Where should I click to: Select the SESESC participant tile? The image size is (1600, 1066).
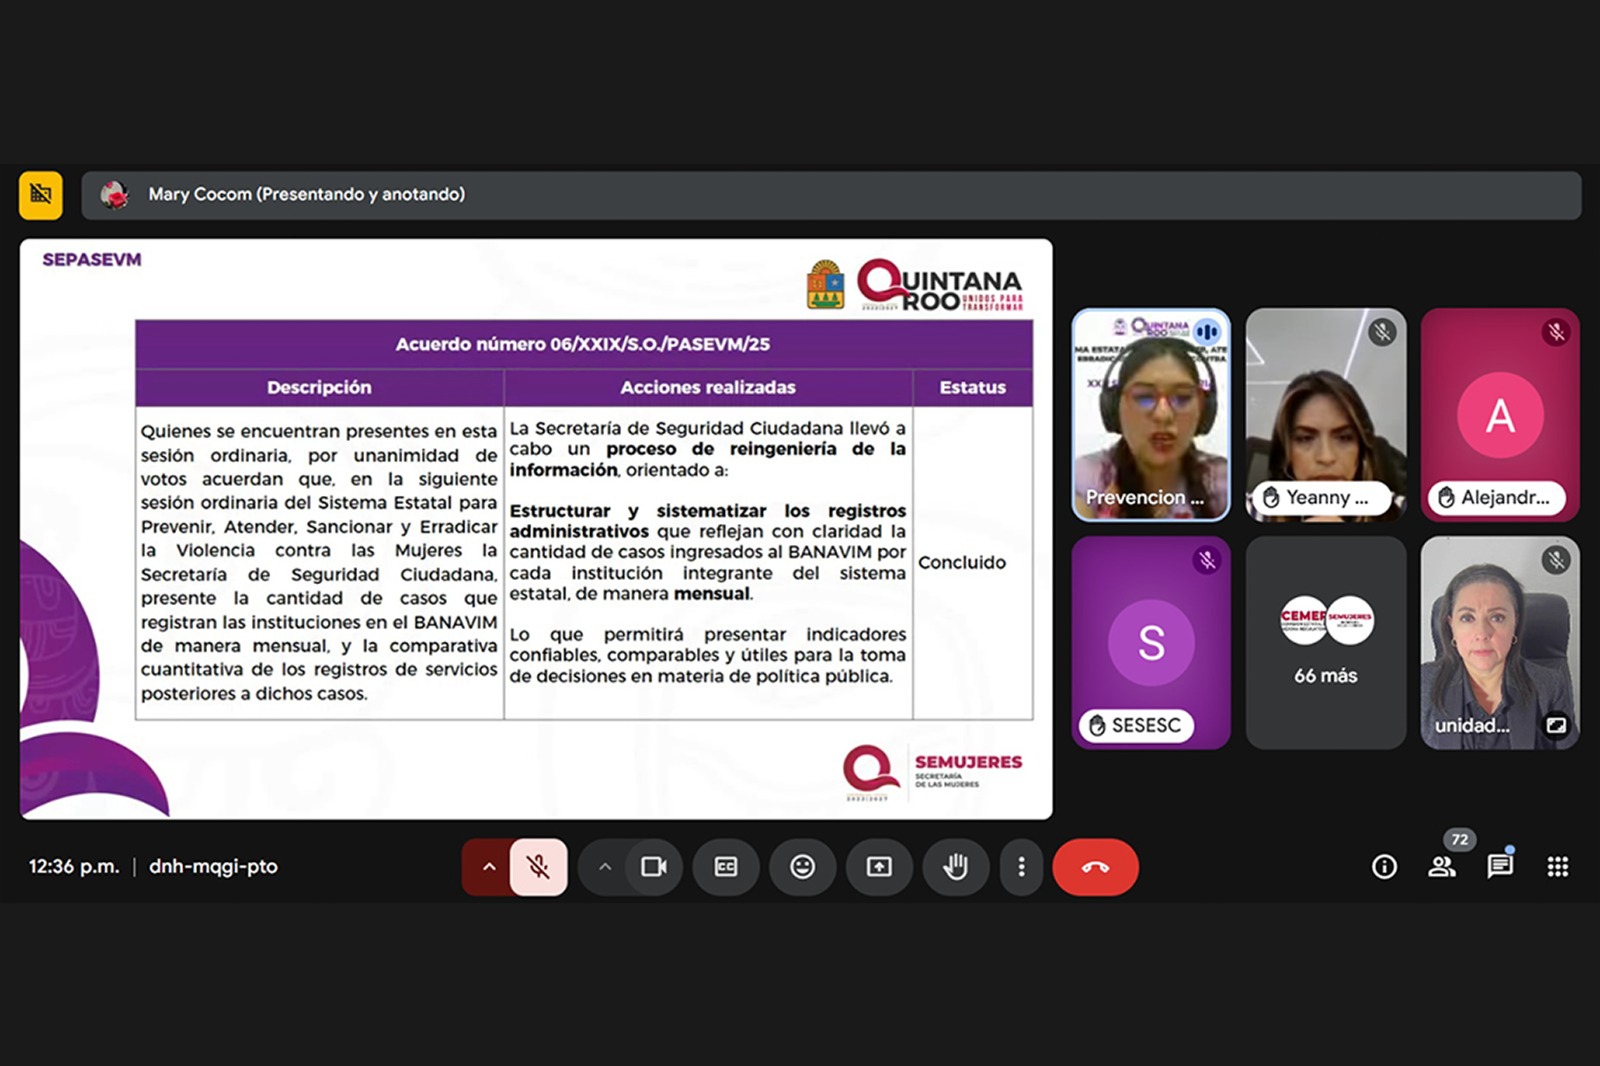point(1151,643)
